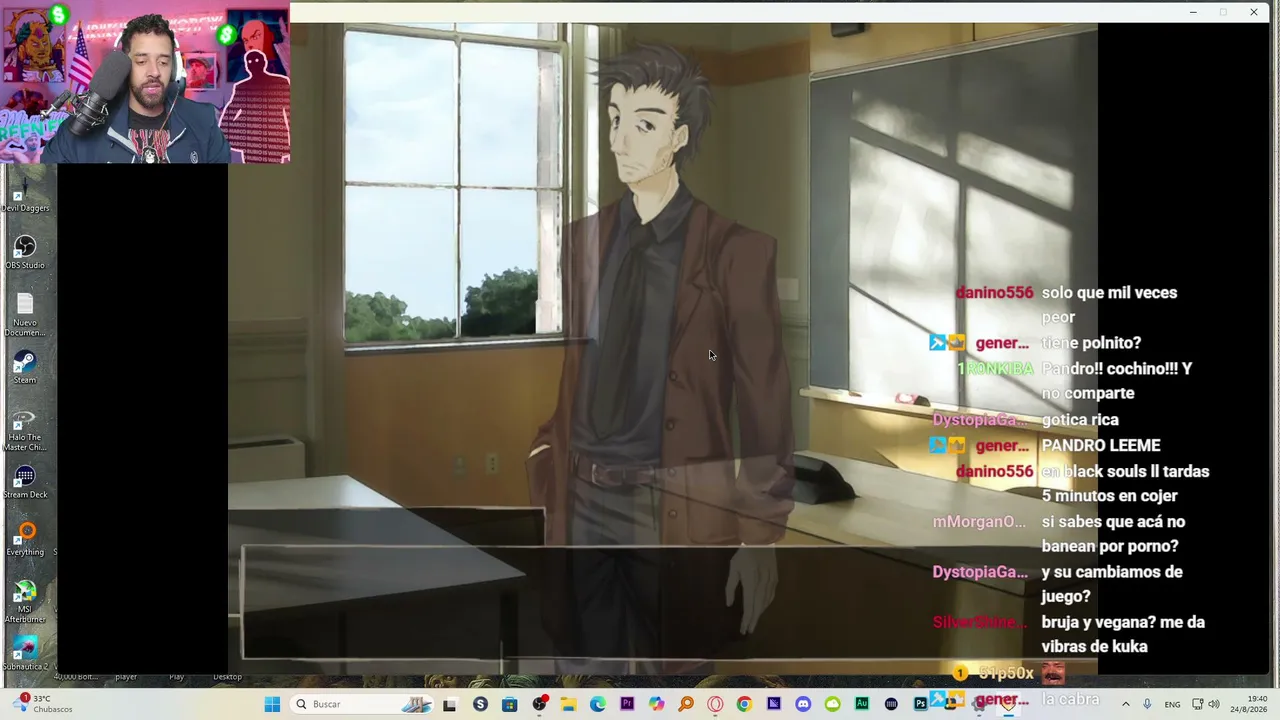
Task: Switch to Opera browser on the taskbar
Action: 715,704
